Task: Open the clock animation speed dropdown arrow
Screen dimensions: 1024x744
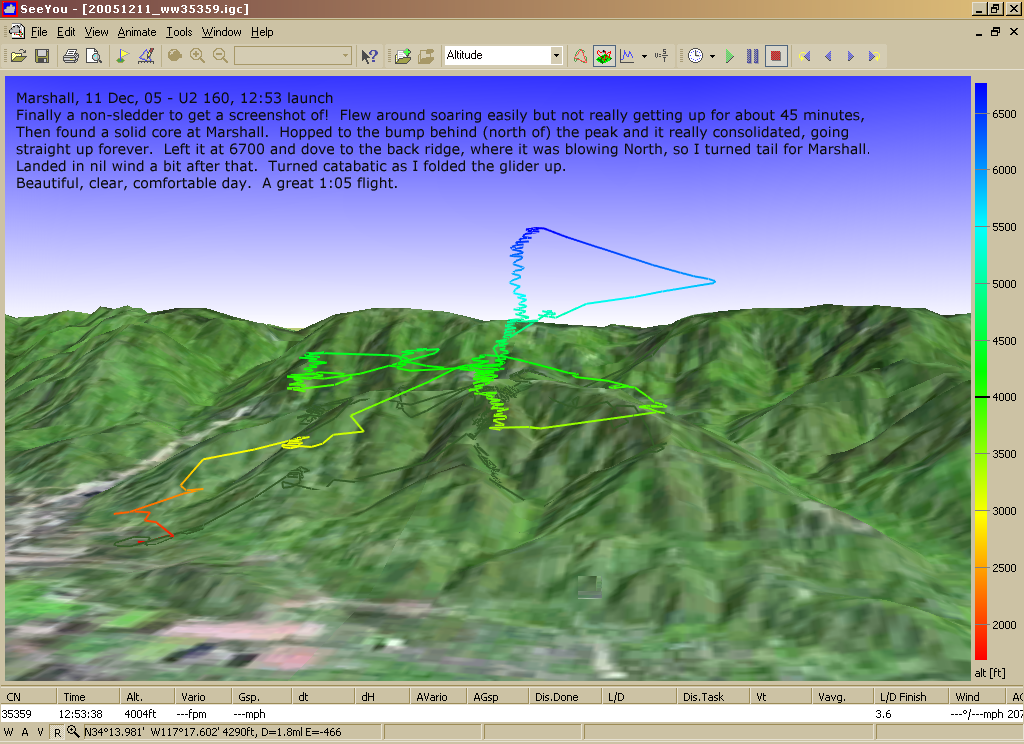Action: pyautogui.click(x=712, y=56)
